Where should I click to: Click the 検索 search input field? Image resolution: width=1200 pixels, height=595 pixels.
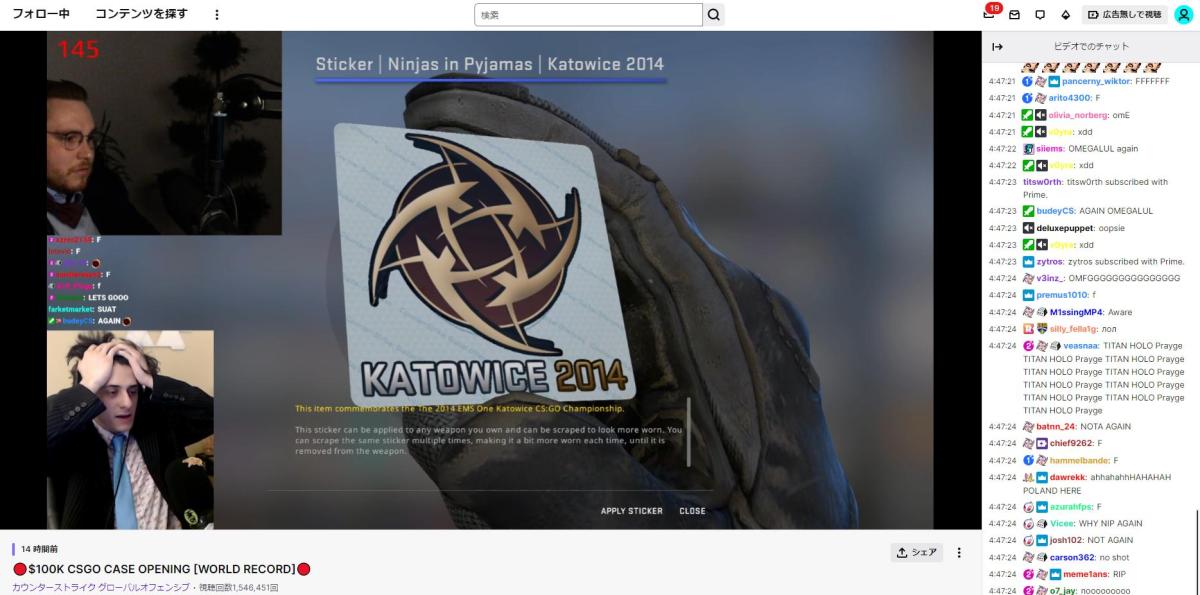(x=590, y=15)
